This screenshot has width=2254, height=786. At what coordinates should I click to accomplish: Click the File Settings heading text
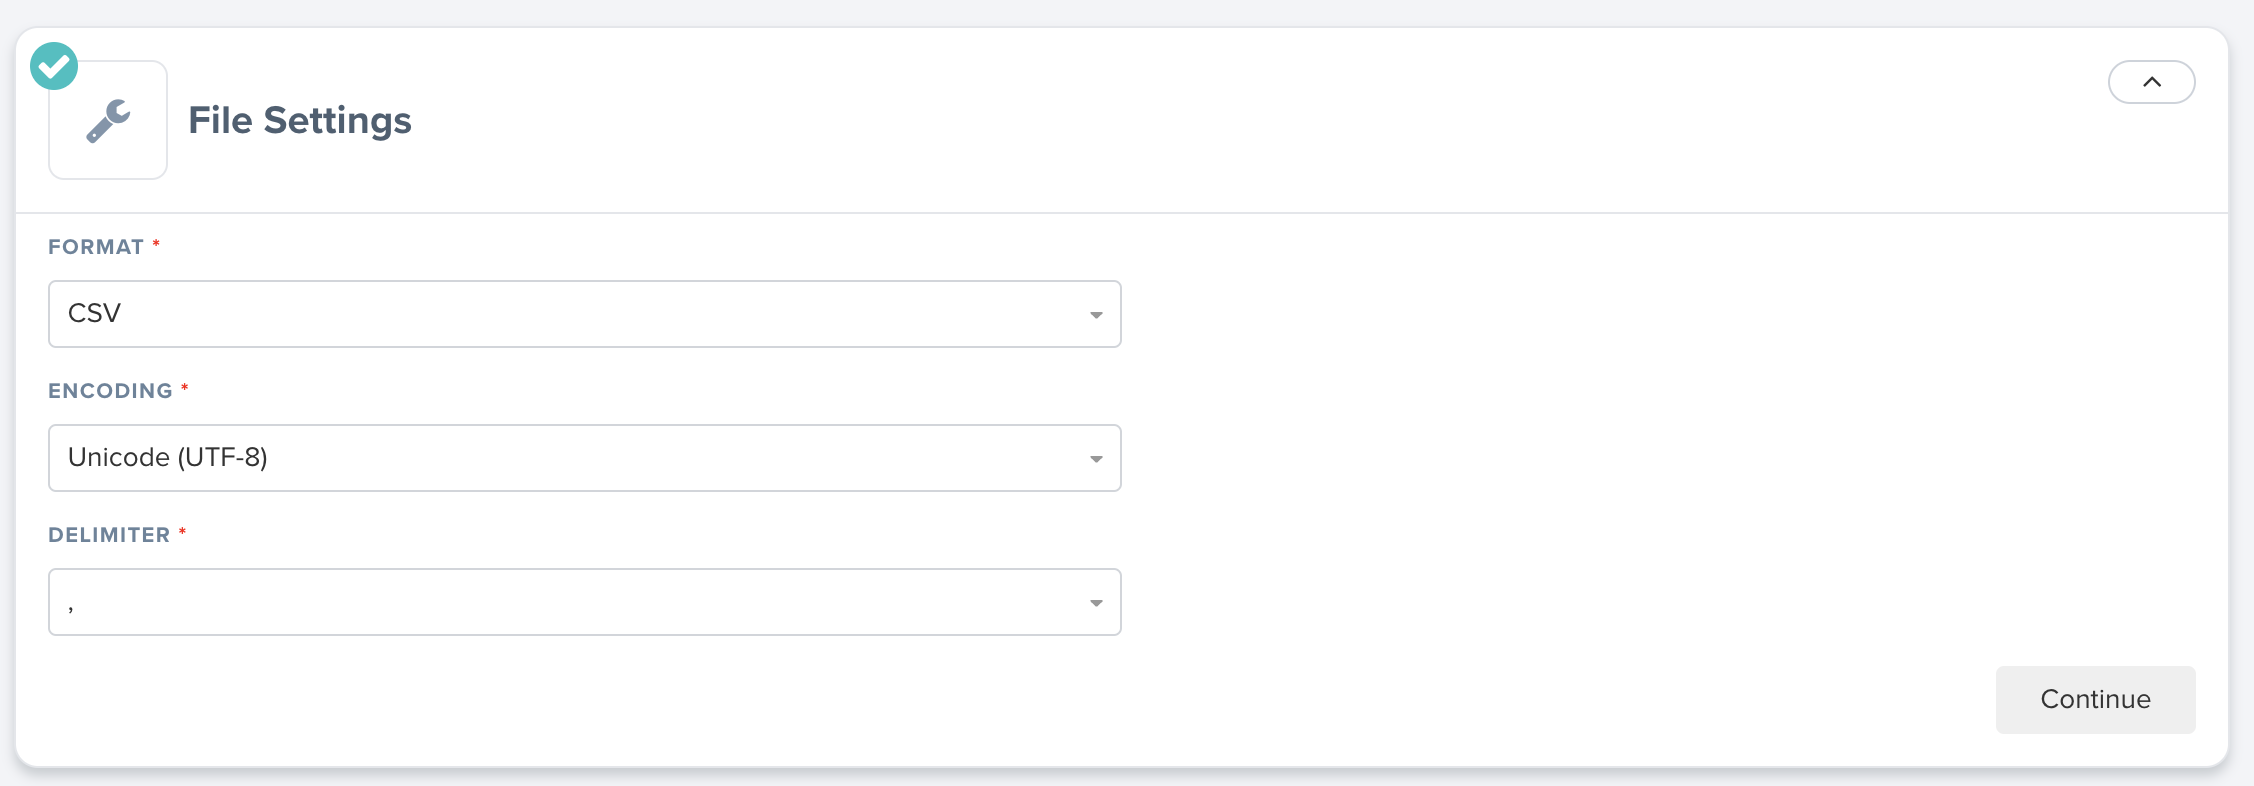coord(300,121)
